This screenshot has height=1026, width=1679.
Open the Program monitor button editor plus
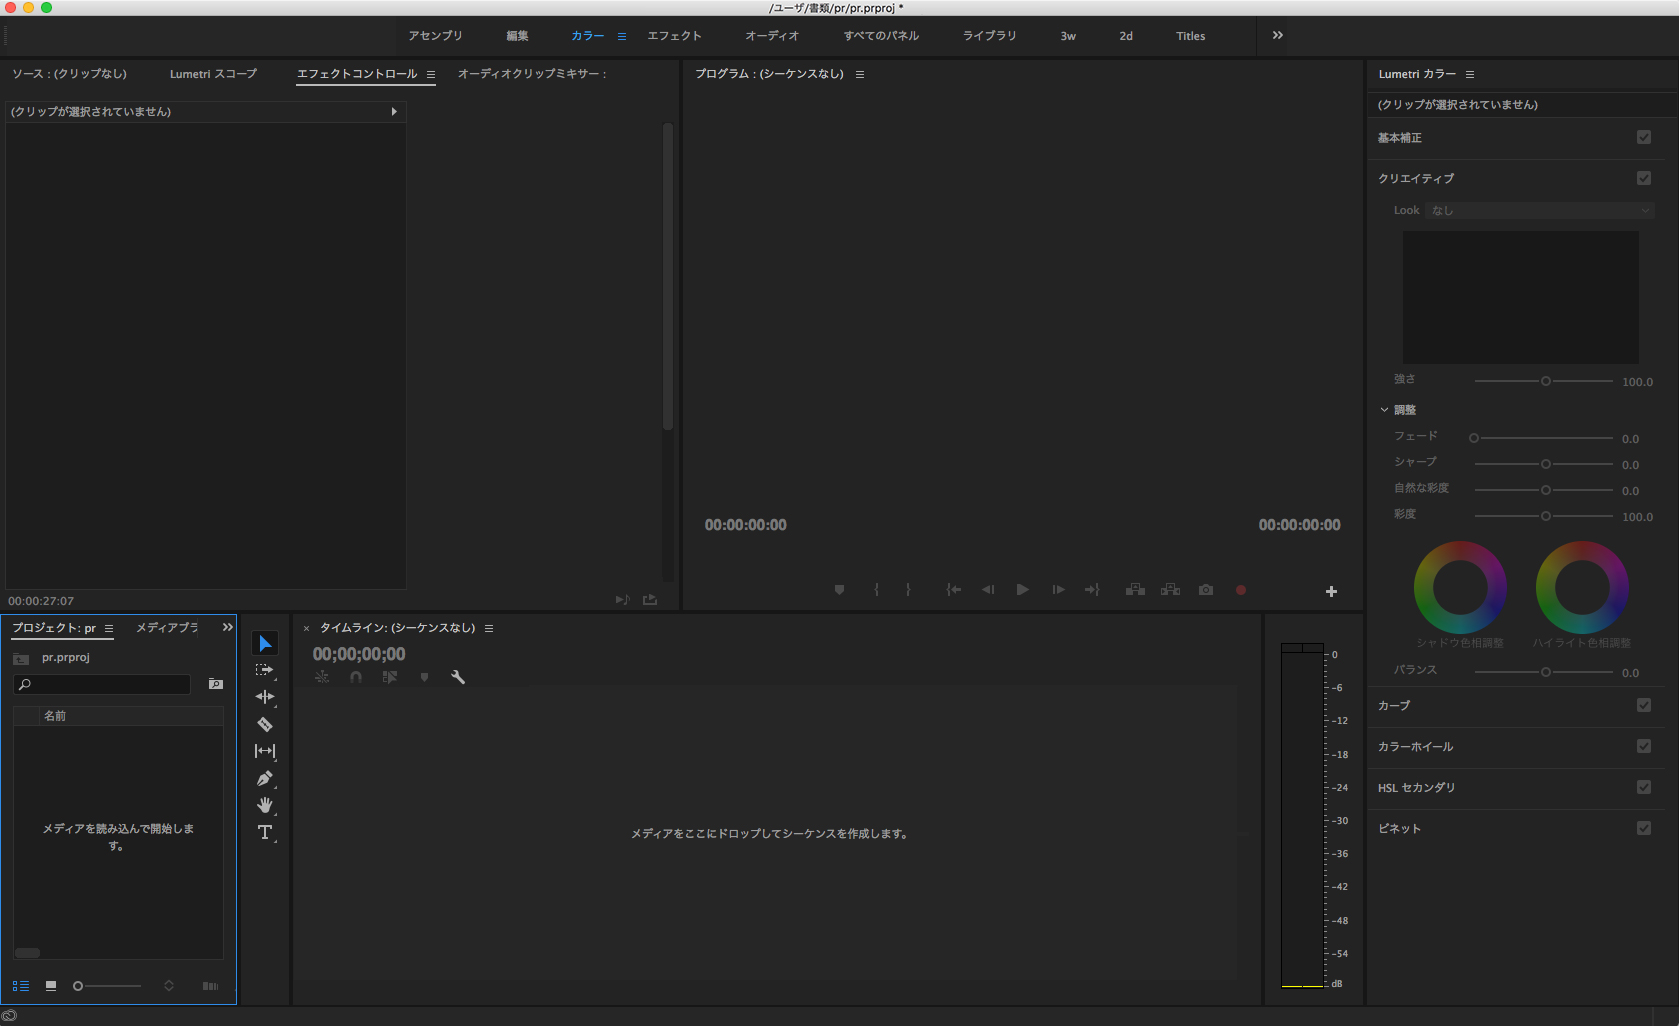1331,591
